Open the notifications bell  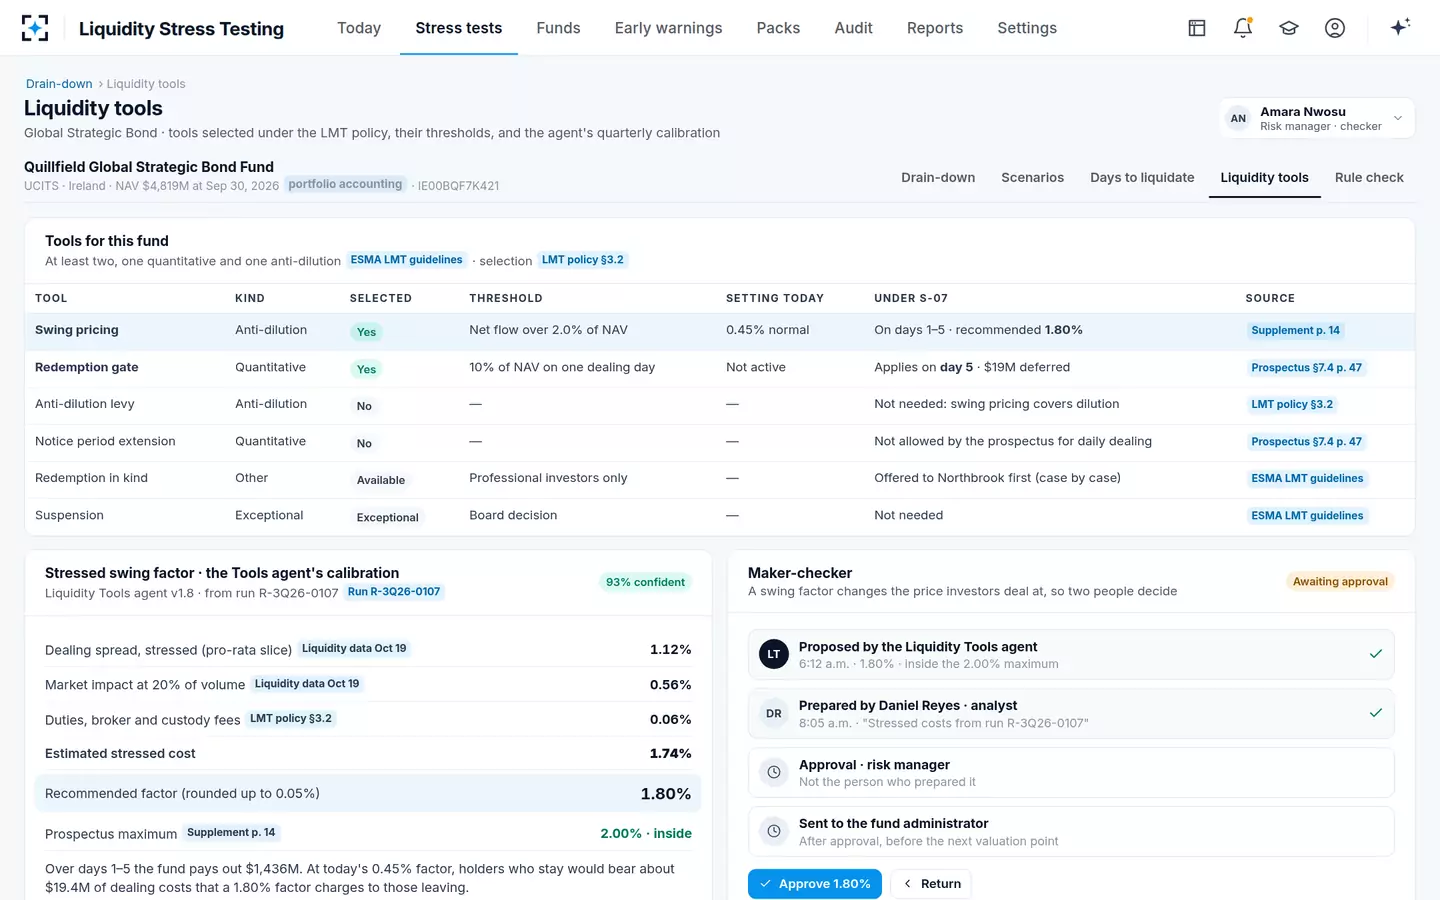tap(1243, 28)
